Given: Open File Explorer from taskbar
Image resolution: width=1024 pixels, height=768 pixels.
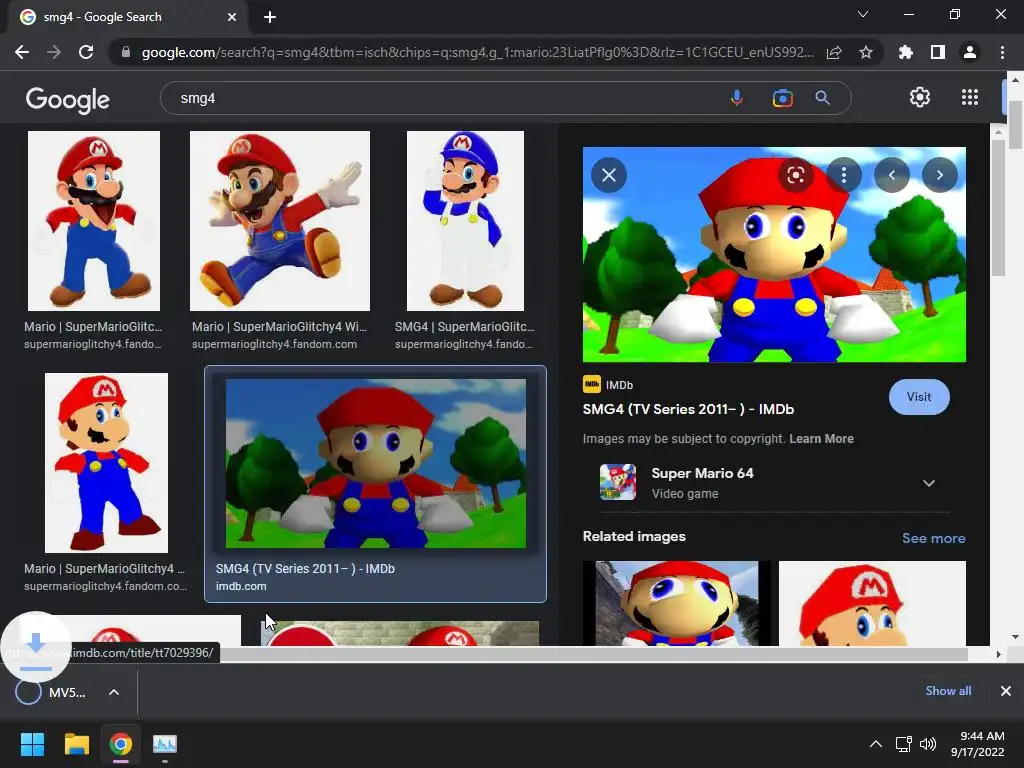Looking at the screenshot, I should [76, 744].
